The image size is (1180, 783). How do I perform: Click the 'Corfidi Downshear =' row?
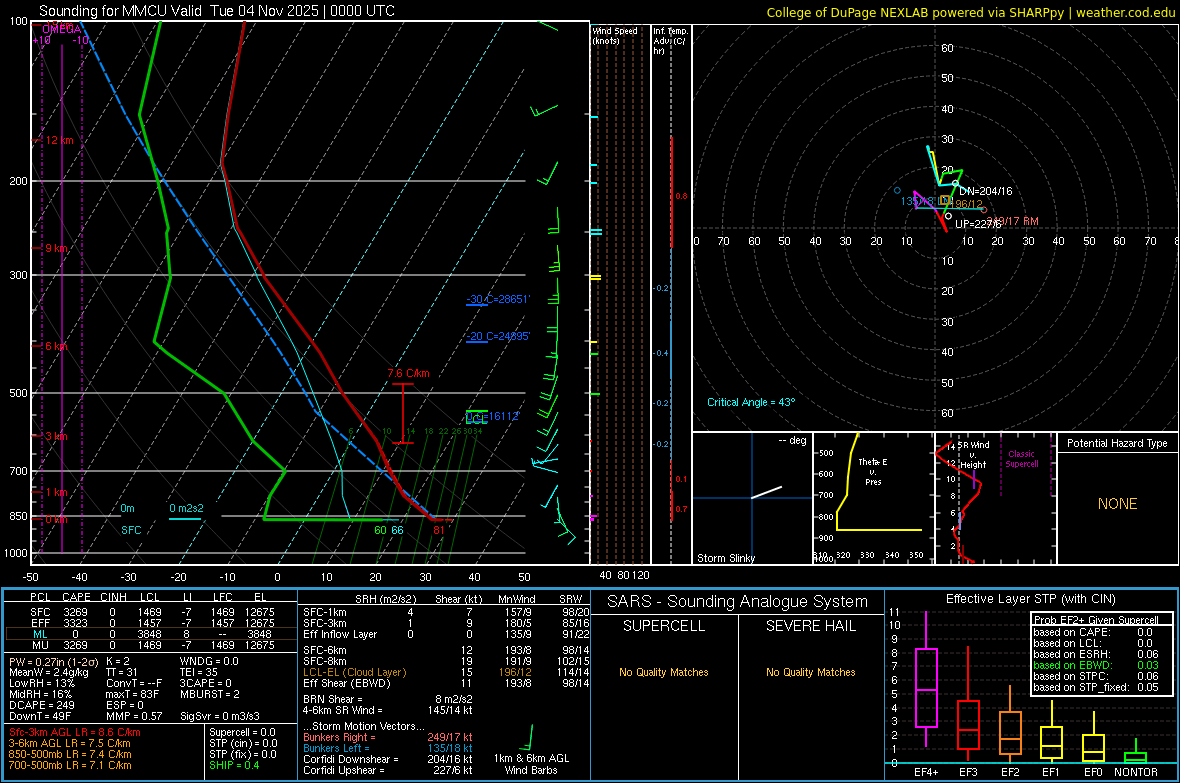point(388,760)
